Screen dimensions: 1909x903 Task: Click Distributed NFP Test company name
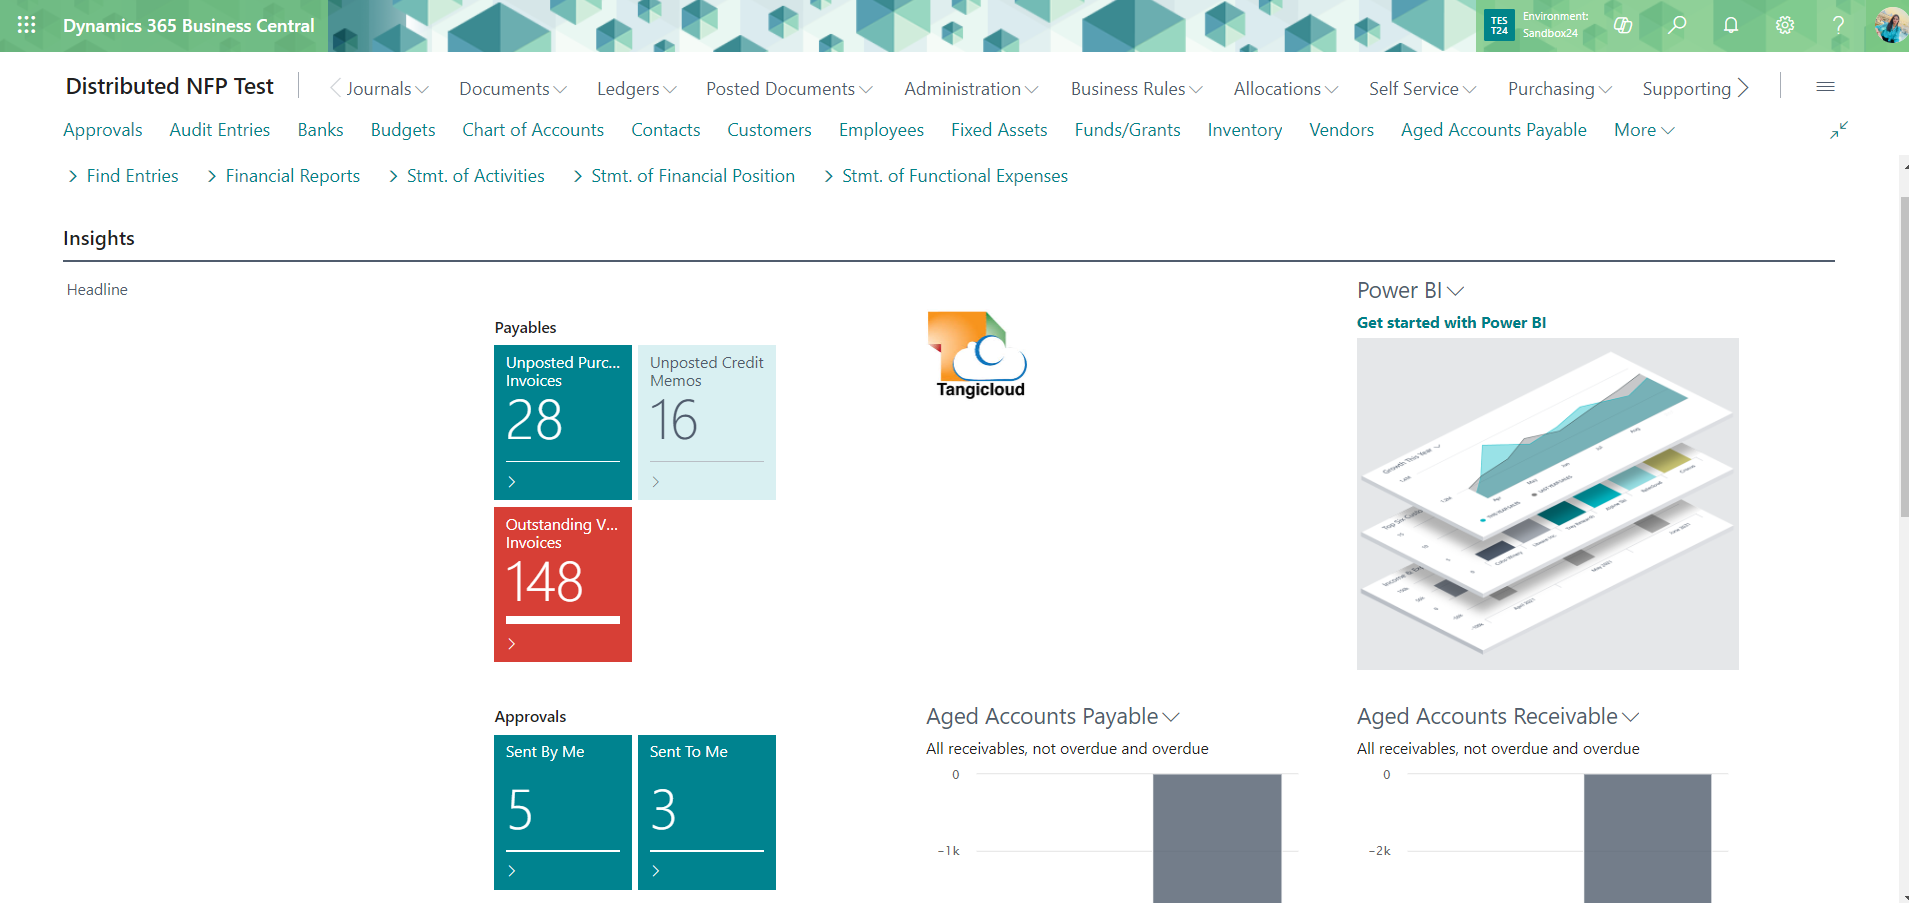pos(169,87)
